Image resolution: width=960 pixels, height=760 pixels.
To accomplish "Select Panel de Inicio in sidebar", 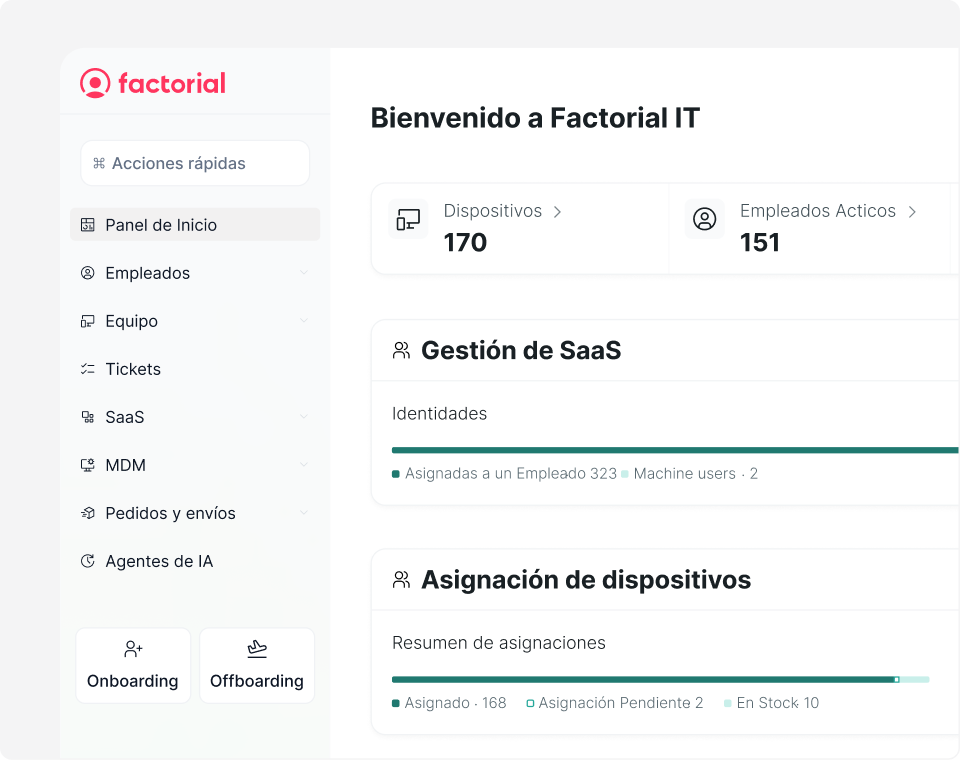I will tap(161, 225).
